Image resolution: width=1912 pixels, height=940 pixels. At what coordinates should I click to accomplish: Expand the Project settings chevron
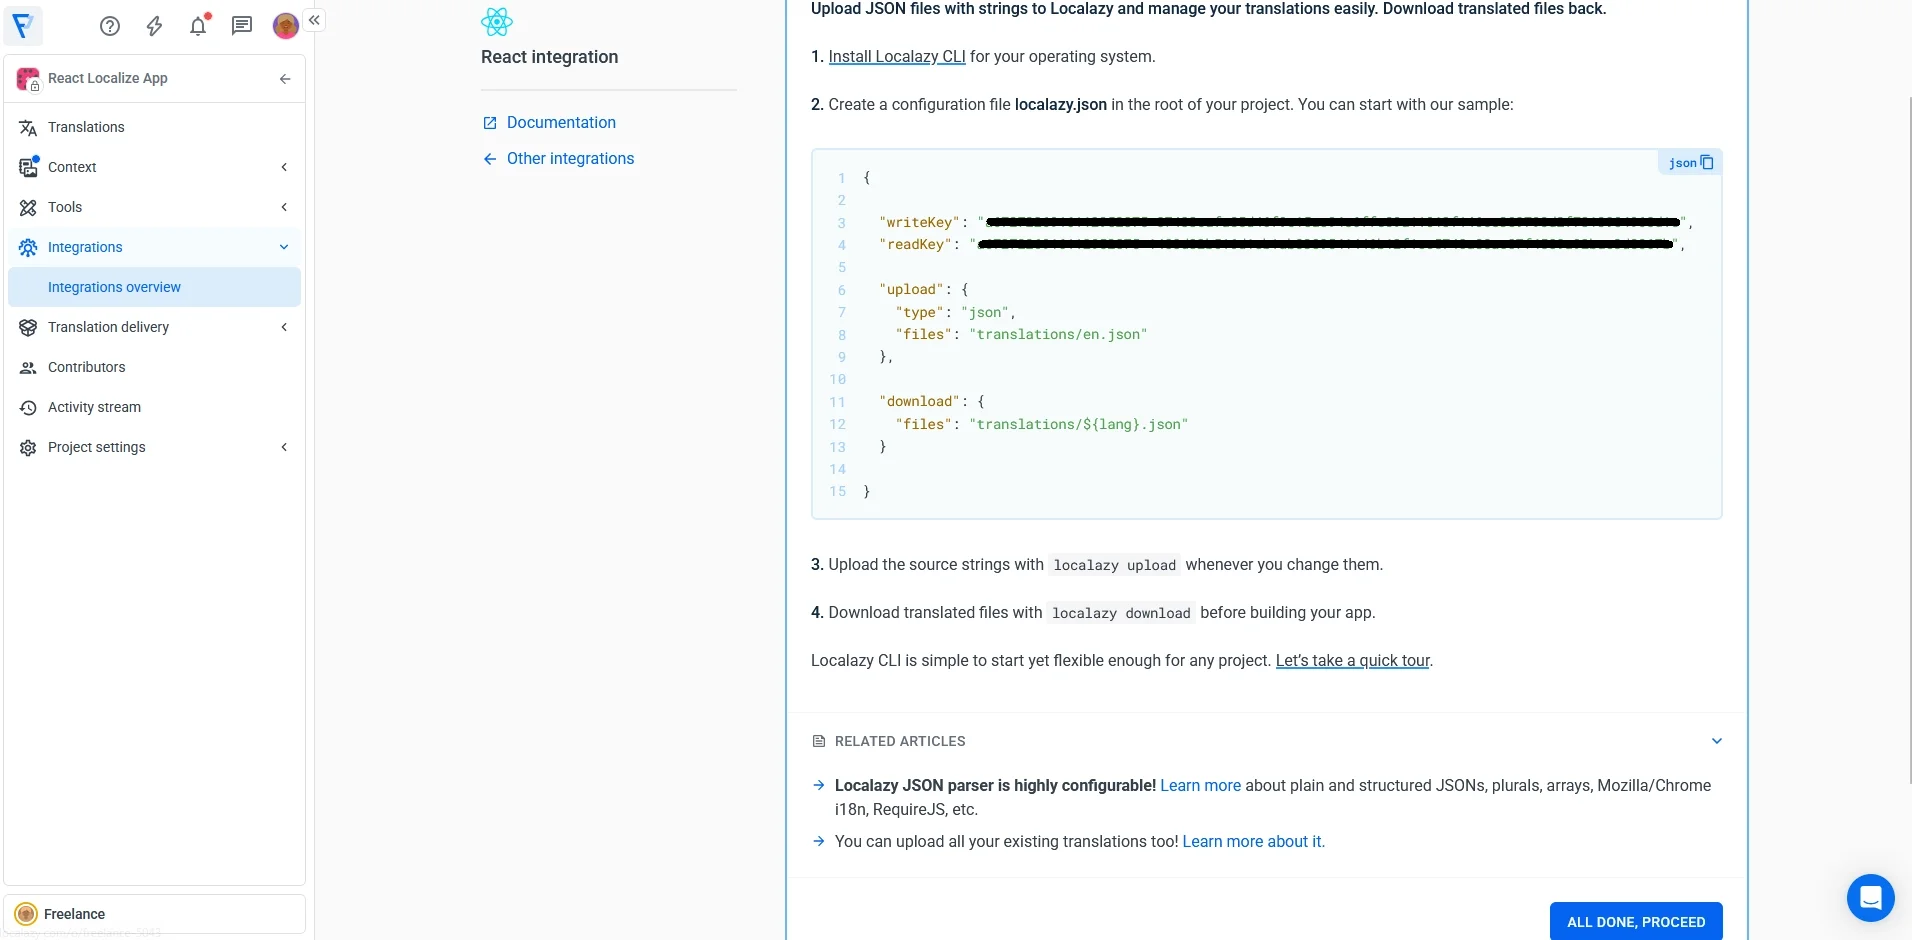click(x=284, y=447)
